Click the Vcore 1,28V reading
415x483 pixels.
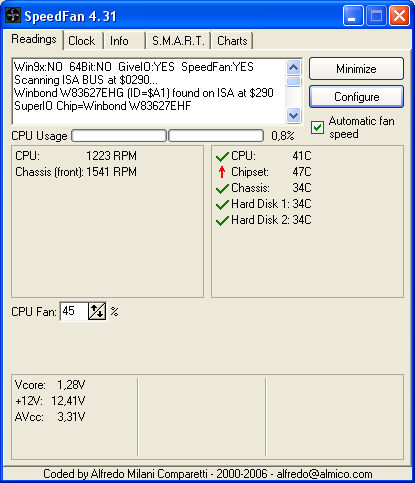coord(50,385)
